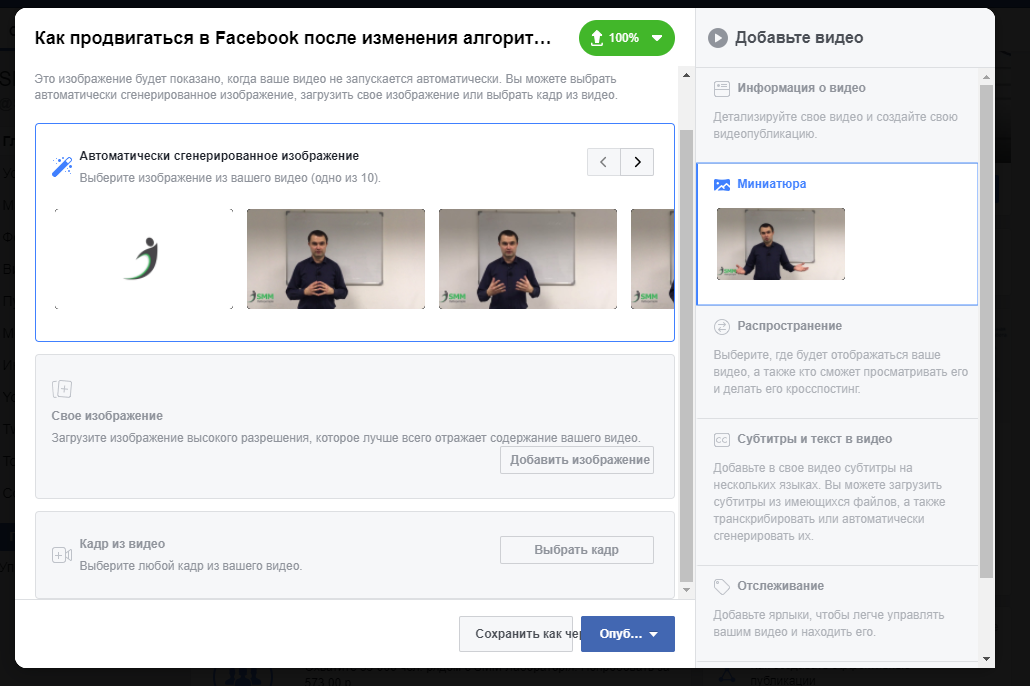Click the right sidebar scrollbar down arrow
The height and width of the screenshot is (686, 1030).
coord(986,658)
